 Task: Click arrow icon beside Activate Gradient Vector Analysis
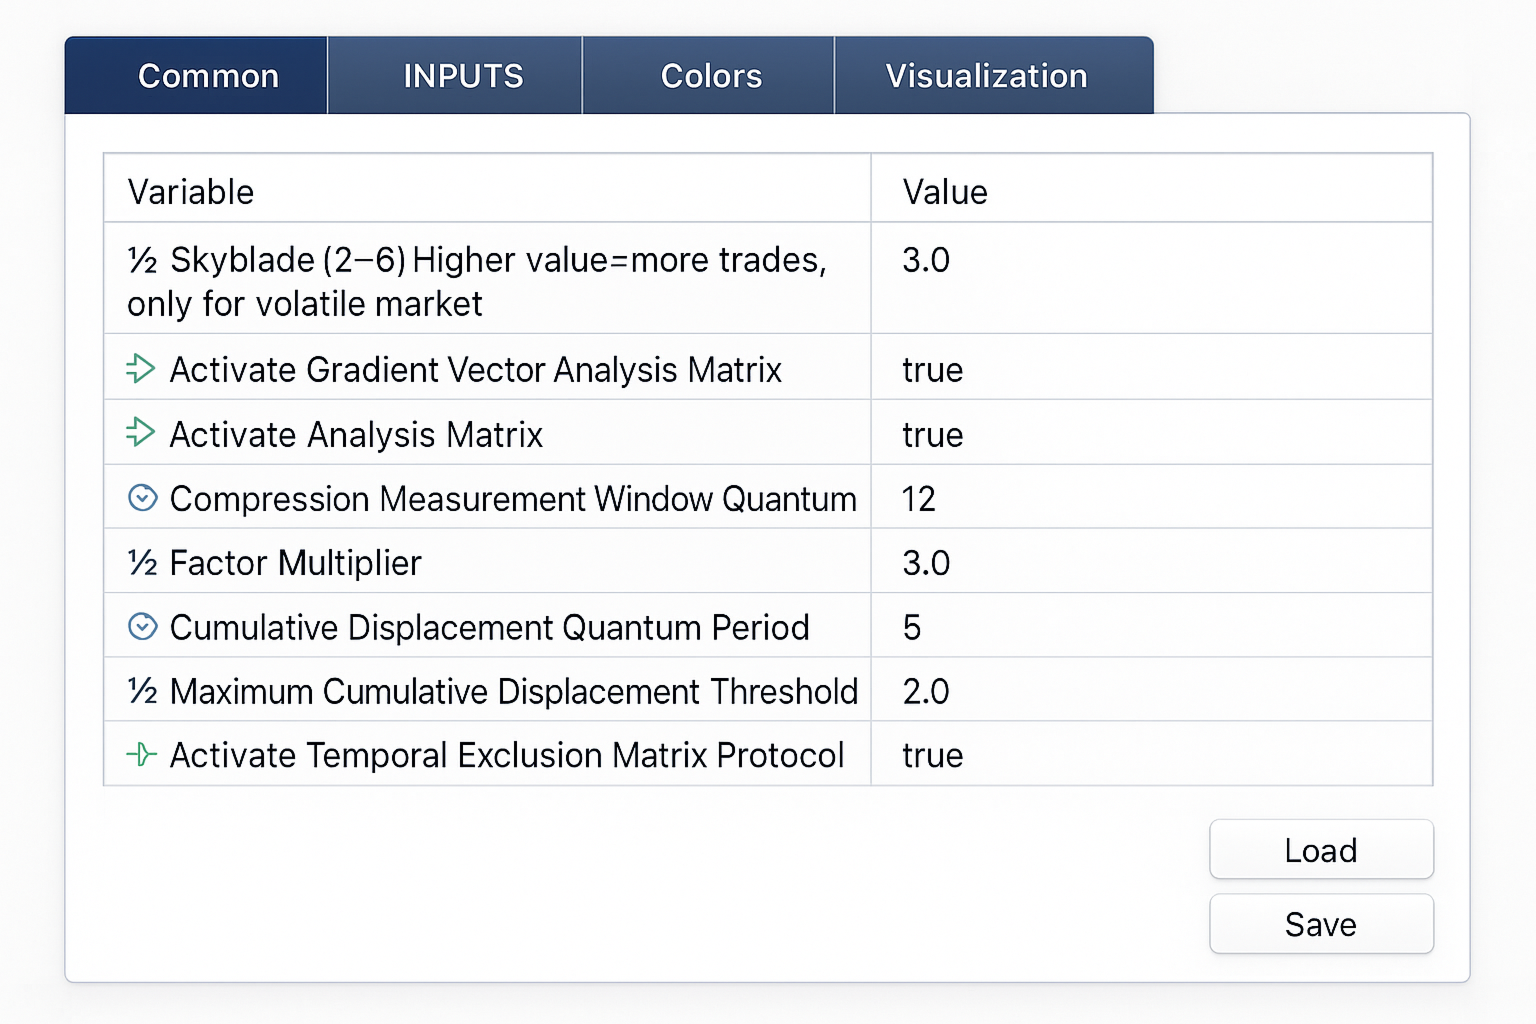tap(141, 369)
